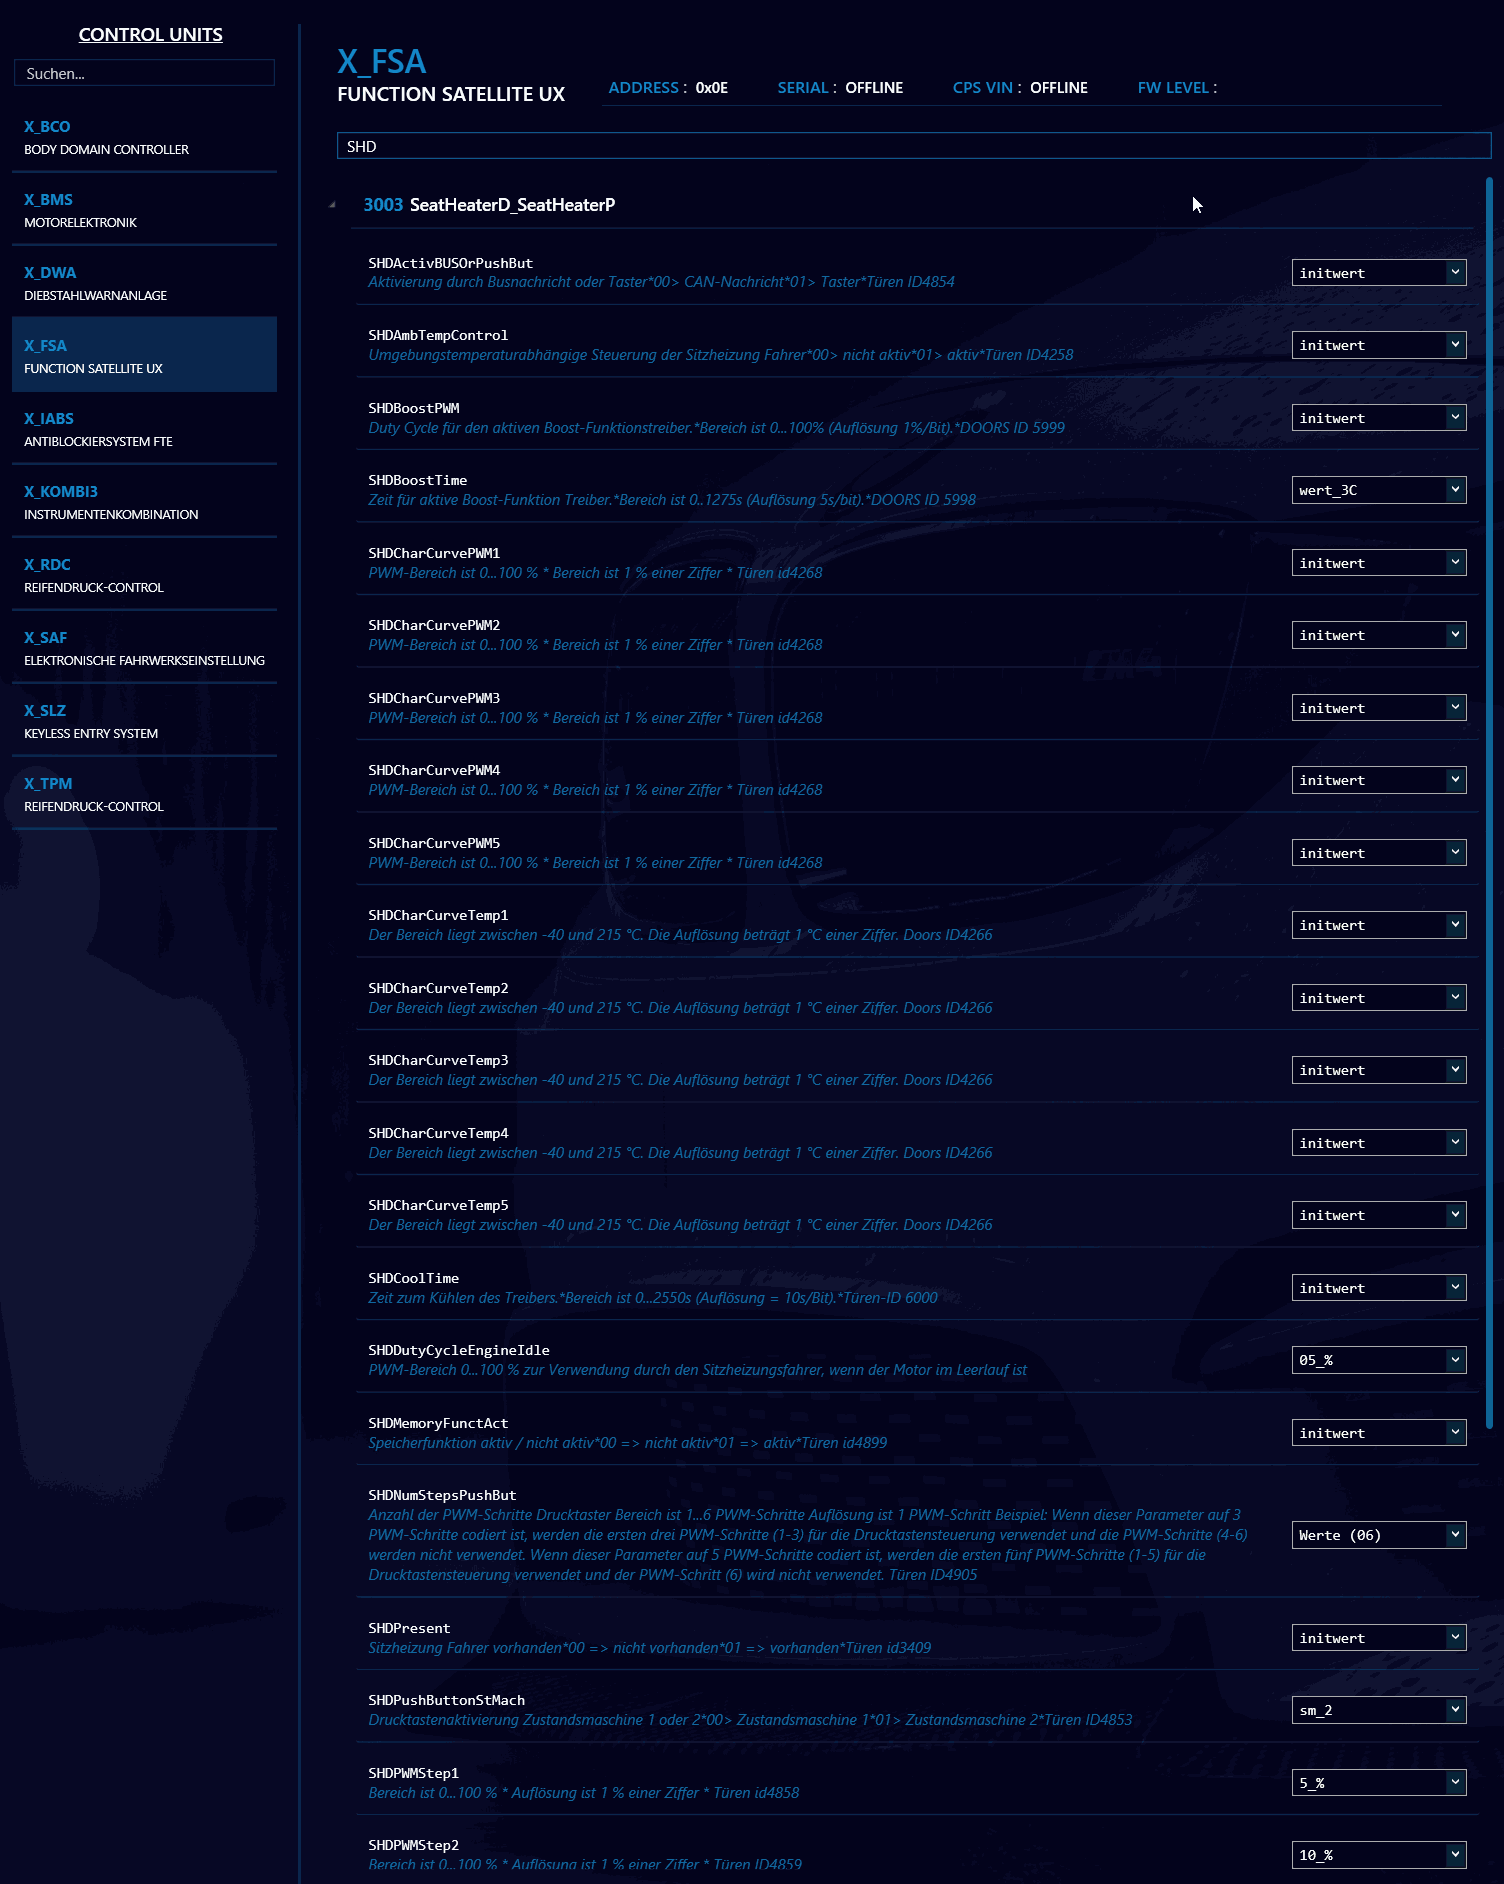Image resolution: width=1504 pixels, height=1884 pixels.
Task: Open X_KOMBI3 Instrumentenkombination unit
Action: point(144,503)
